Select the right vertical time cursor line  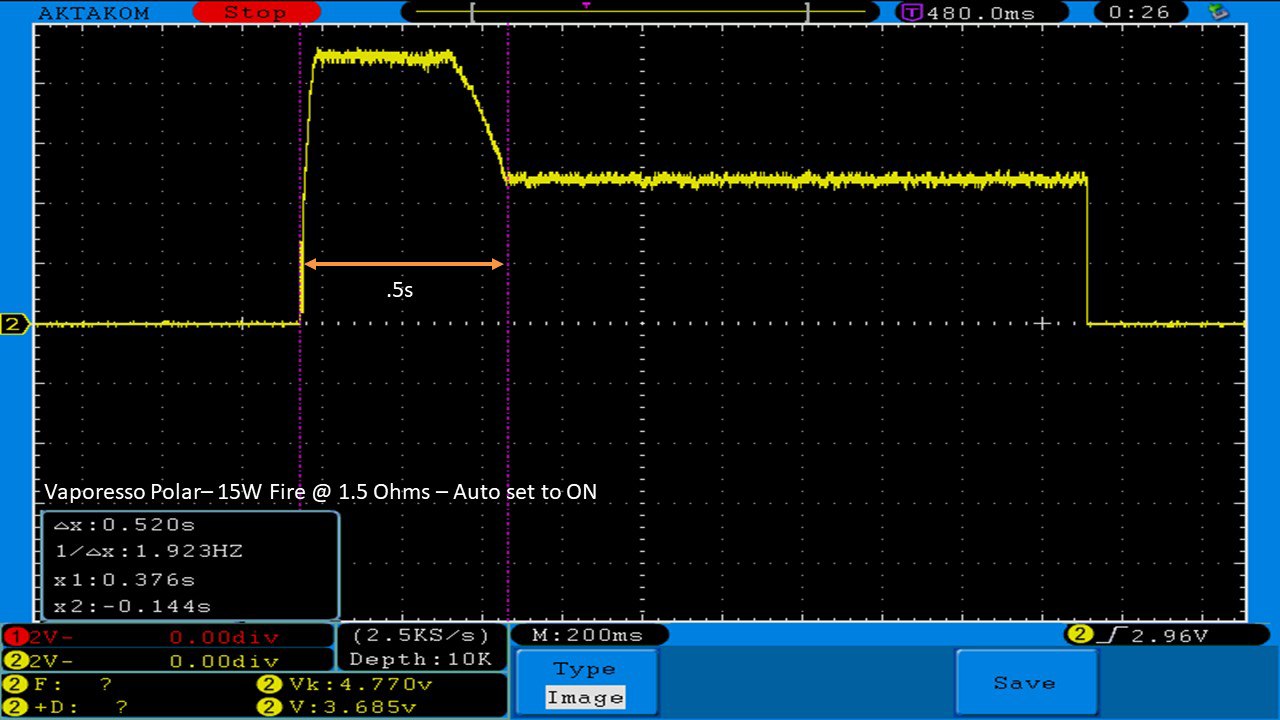click(508, 400)
